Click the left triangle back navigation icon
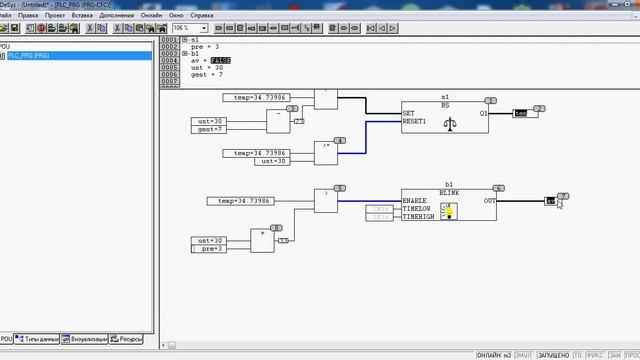 [382, 28]
